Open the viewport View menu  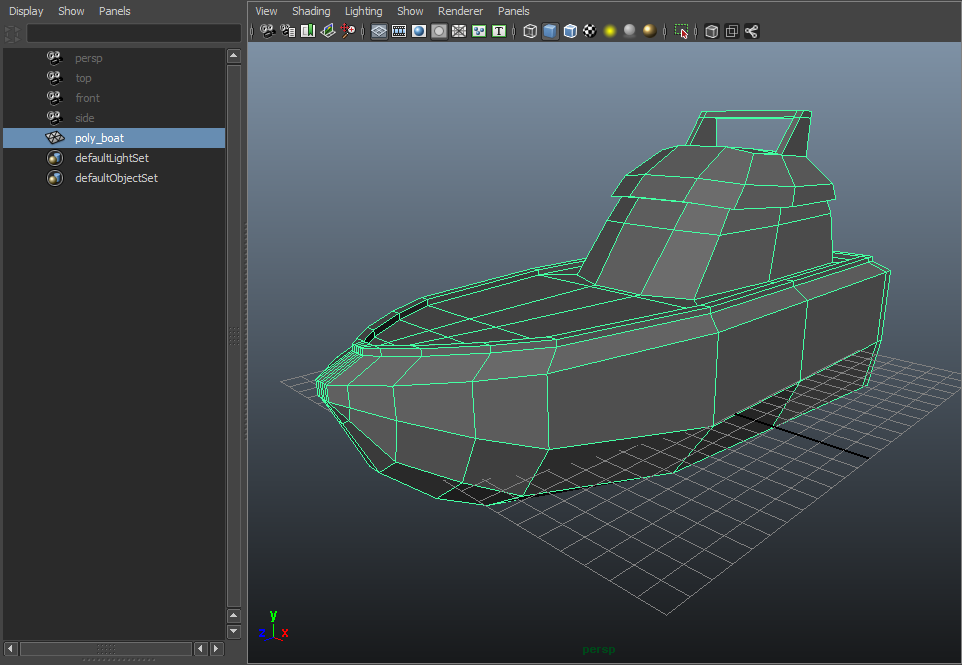(266, 11)
